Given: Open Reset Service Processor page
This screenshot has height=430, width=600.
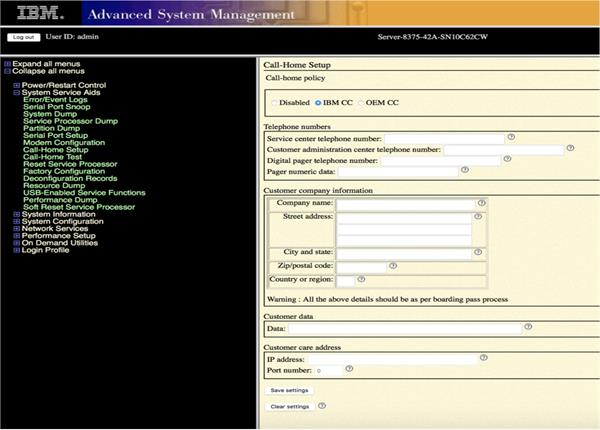Looking at the screenshot, I should click(70, 164).
